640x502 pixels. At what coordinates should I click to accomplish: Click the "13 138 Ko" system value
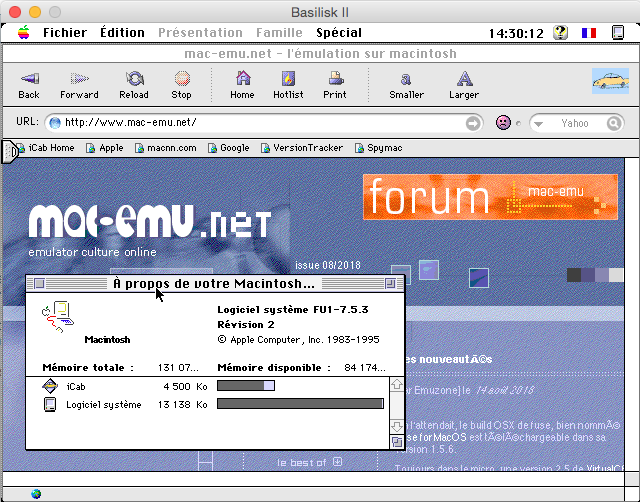pos(182,404)
